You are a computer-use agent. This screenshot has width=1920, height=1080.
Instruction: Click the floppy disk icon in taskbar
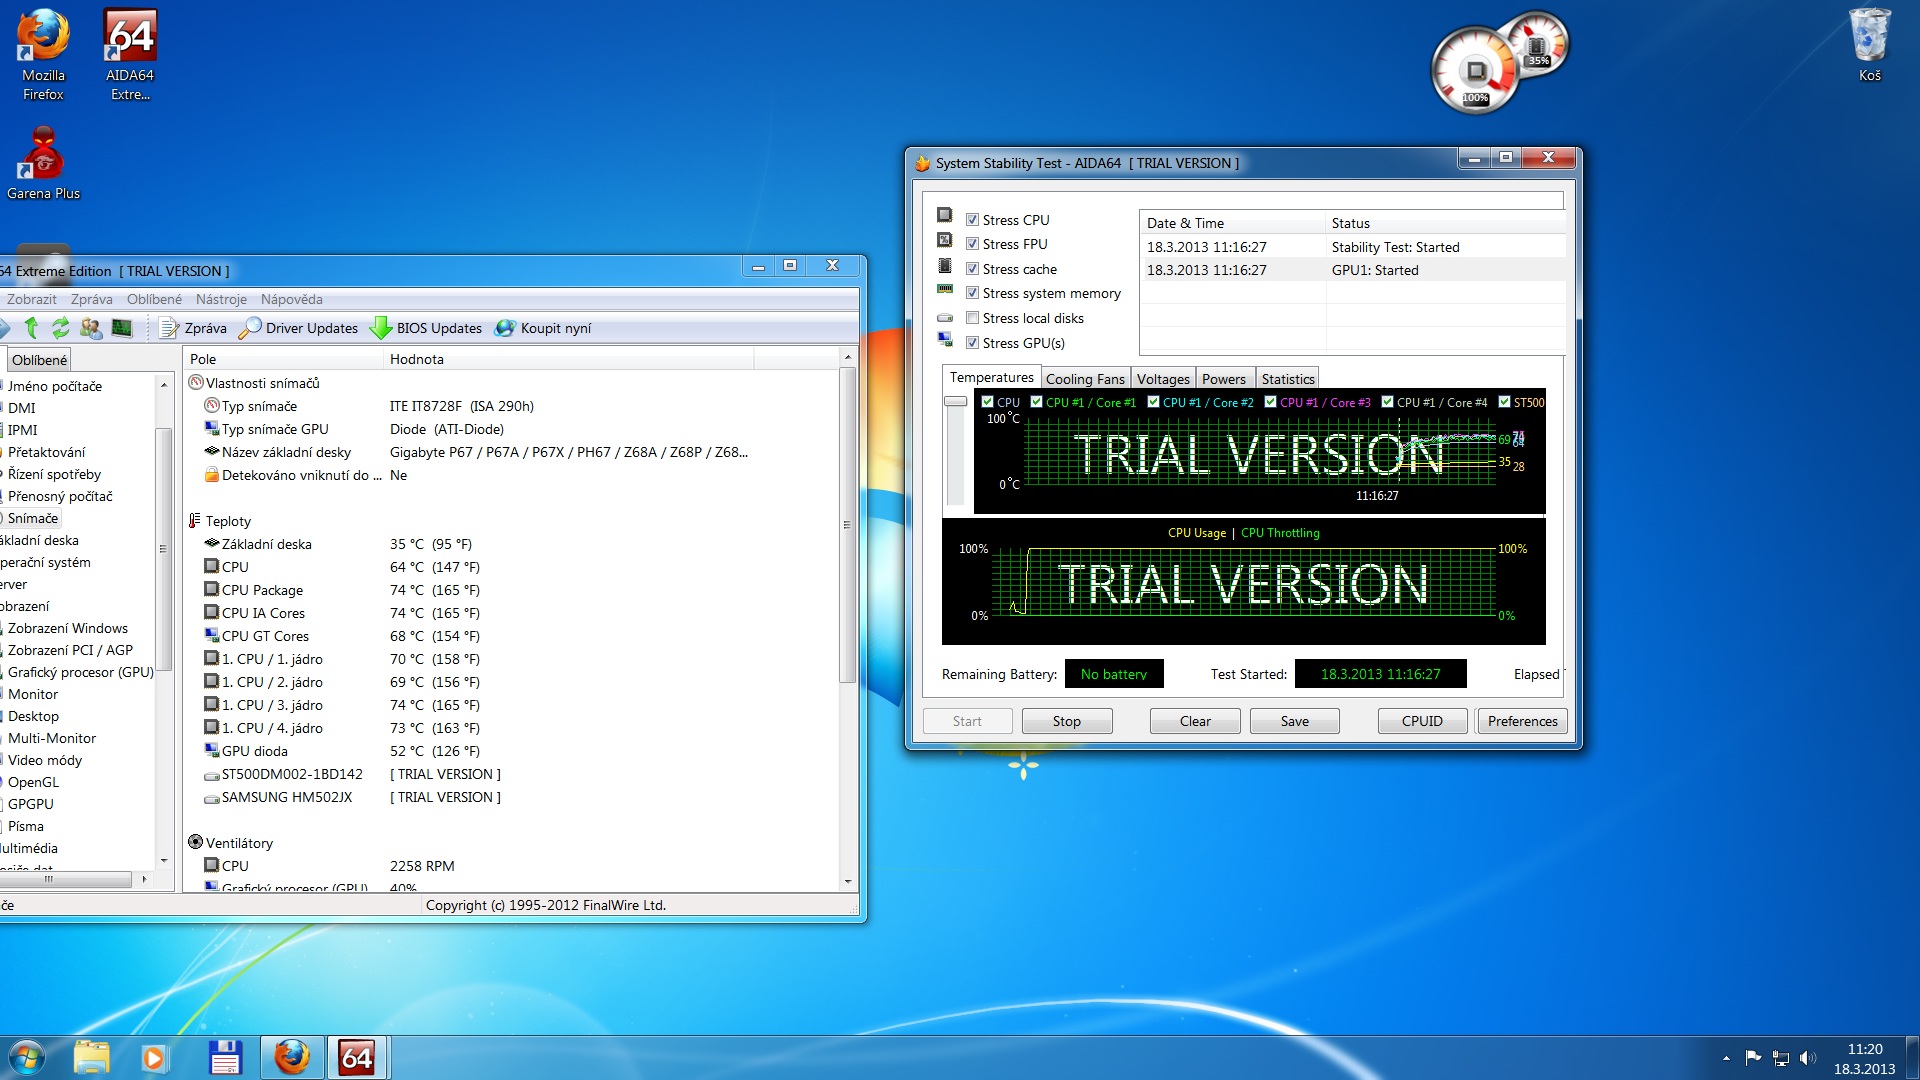(x=225, y=1058)
